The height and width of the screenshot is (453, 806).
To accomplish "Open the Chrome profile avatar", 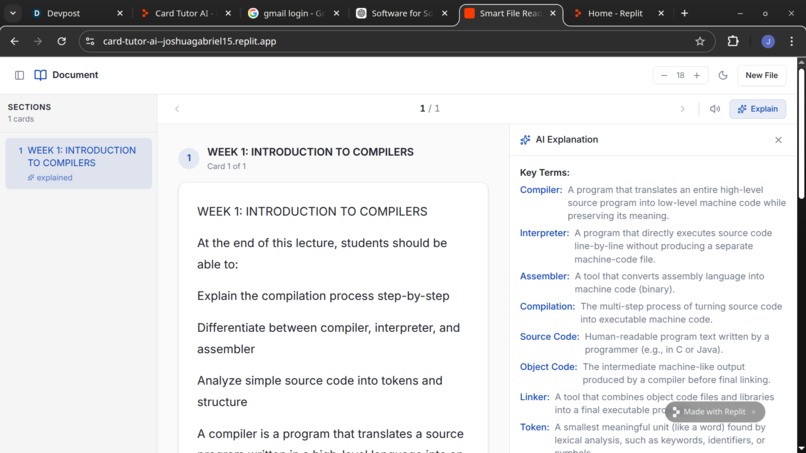I will (768, 41).
